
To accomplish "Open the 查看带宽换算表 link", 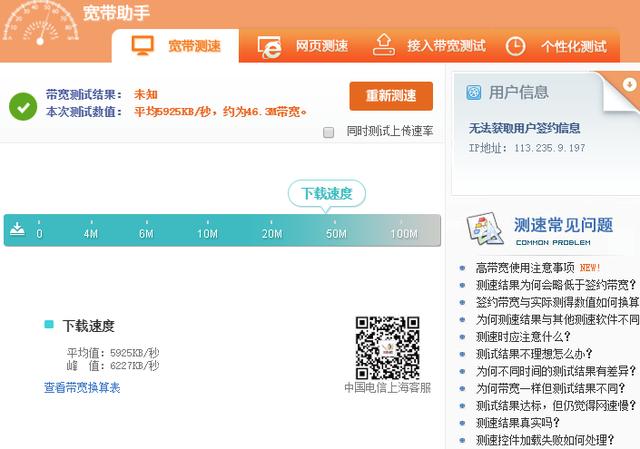I will [x=82, y=387].
